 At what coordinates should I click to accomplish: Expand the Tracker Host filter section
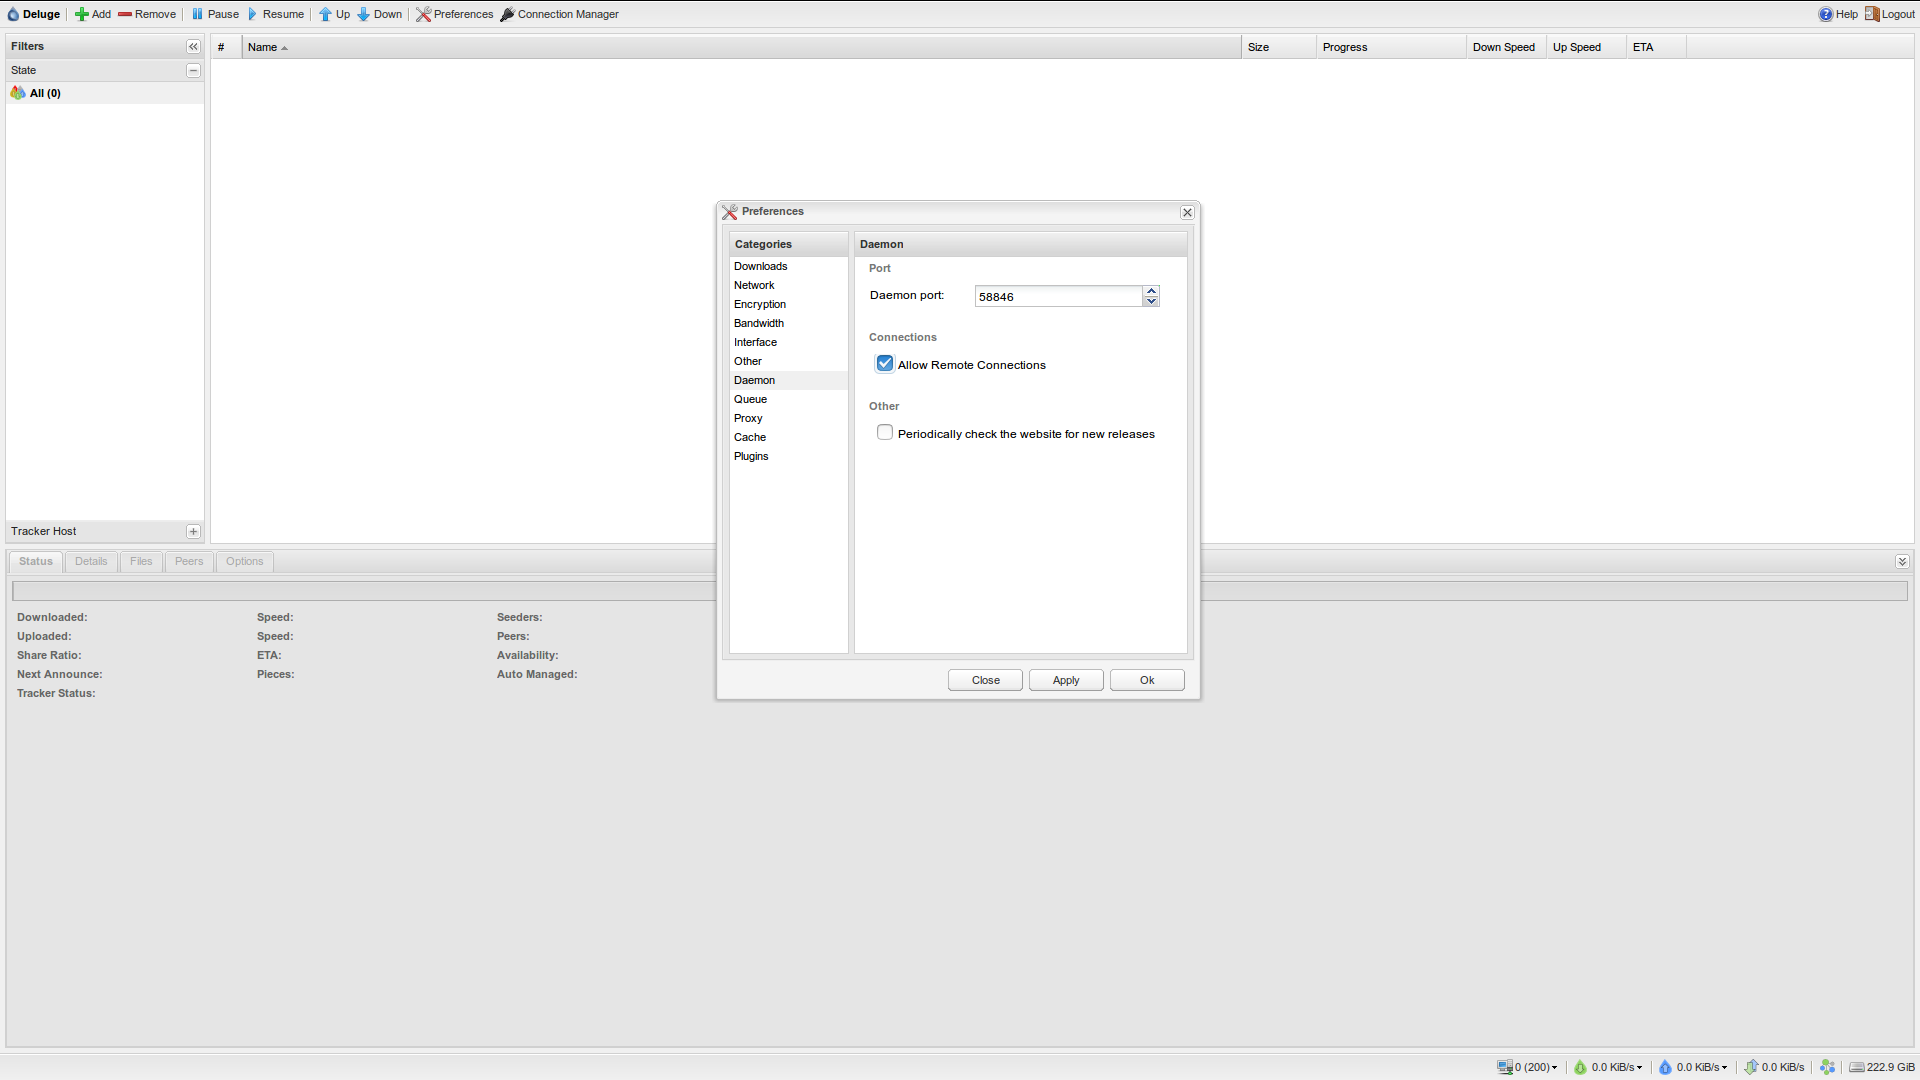pyautogui.click(x=193, y=531)
